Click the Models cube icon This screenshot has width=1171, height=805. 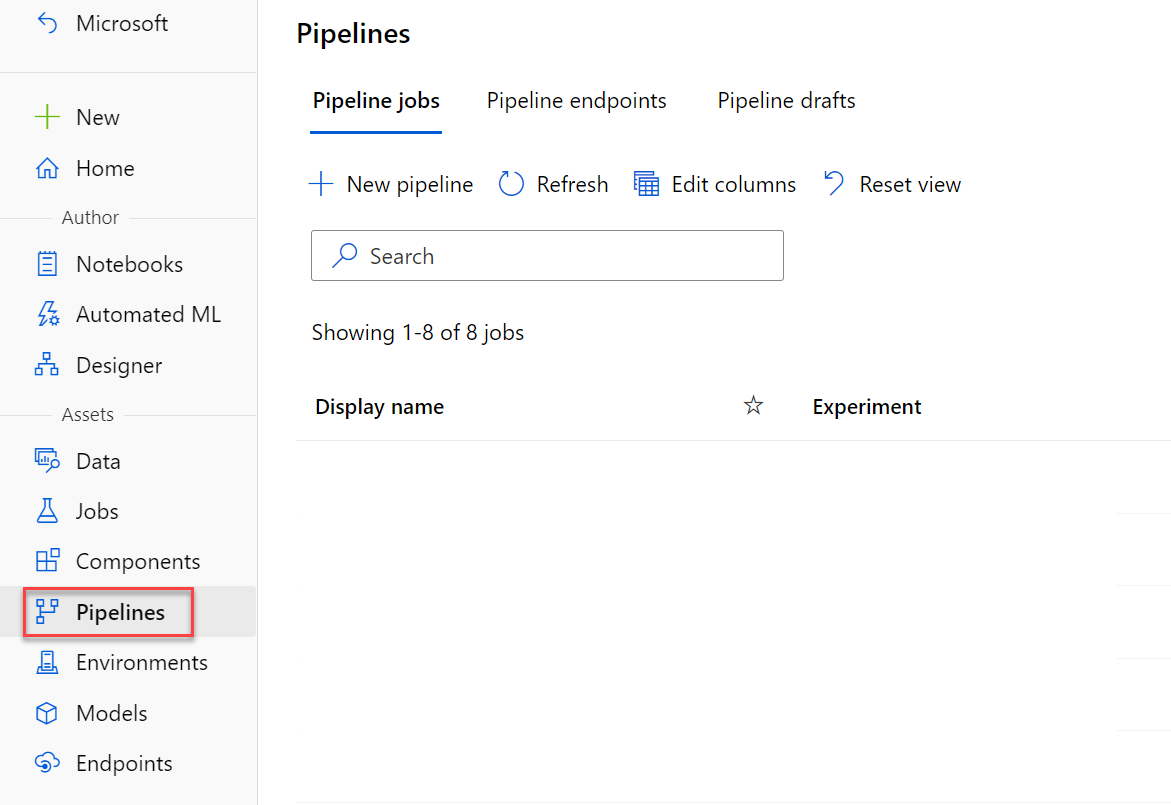pyautogui.click(x=47, y=713)
